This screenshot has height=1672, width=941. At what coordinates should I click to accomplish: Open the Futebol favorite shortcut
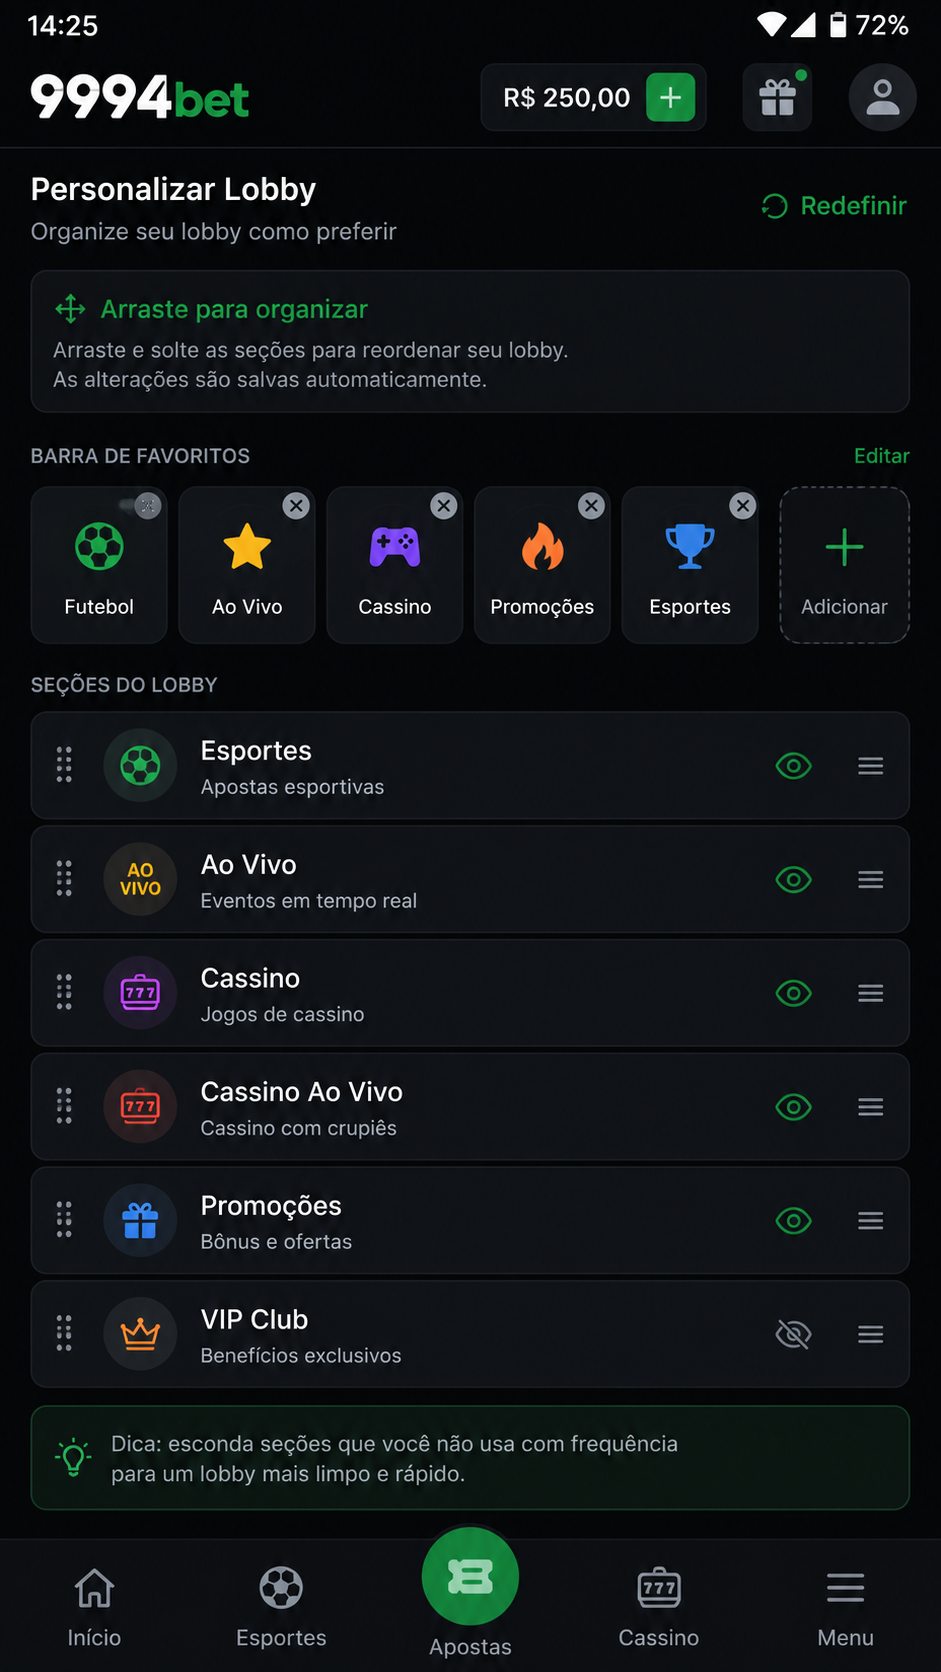(99, 565)
